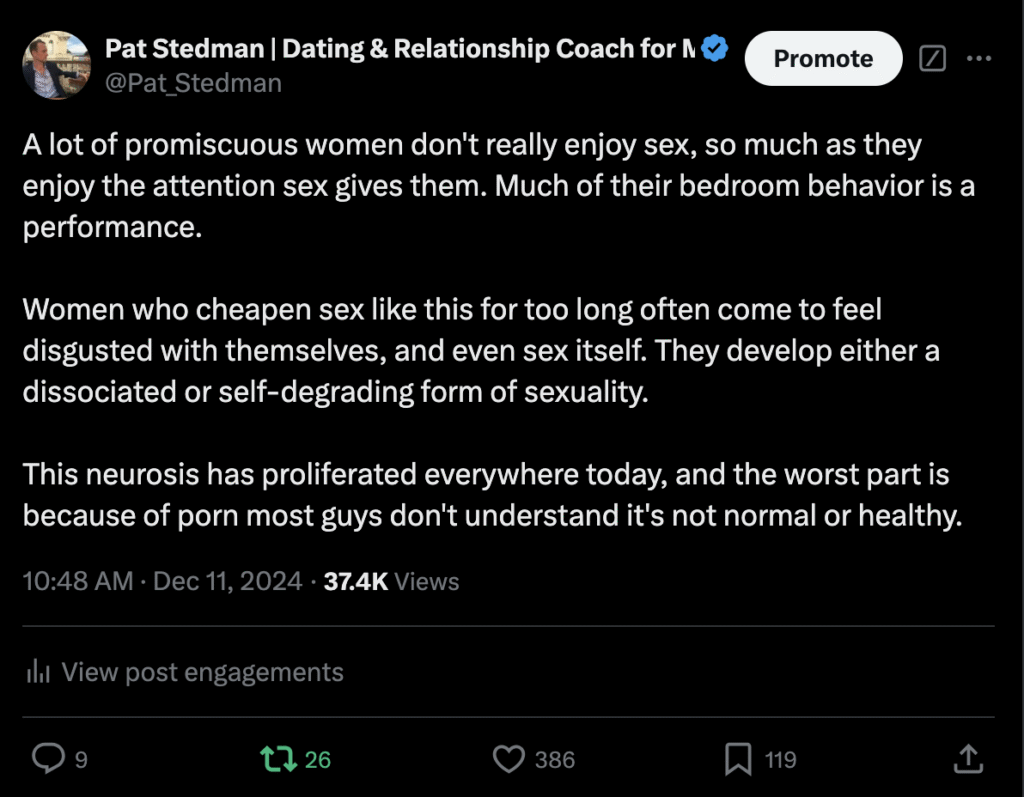The width and height of the screenshot is (1024, 797).
Task: Click the share upload arrow icon
Action: pyautogui.click(x=968, y=759)
